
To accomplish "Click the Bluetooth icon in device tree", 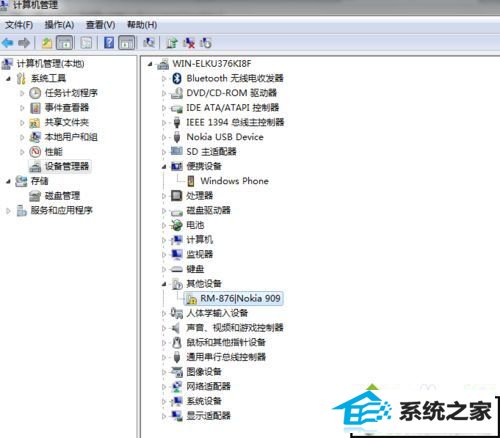I will pyautogui.click(x=177, y=78).
